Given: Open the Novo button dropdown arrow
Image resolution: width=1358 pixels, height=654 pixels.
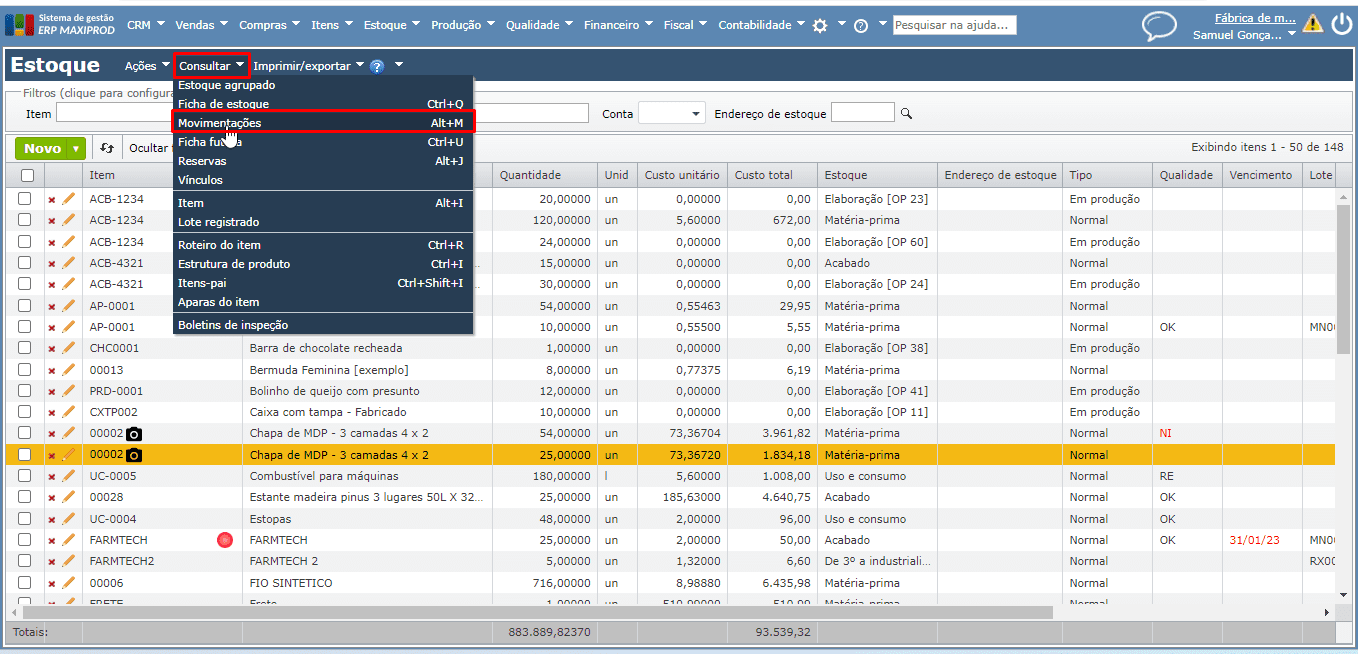Looking at the screenshot, I should tap(76, 148).
